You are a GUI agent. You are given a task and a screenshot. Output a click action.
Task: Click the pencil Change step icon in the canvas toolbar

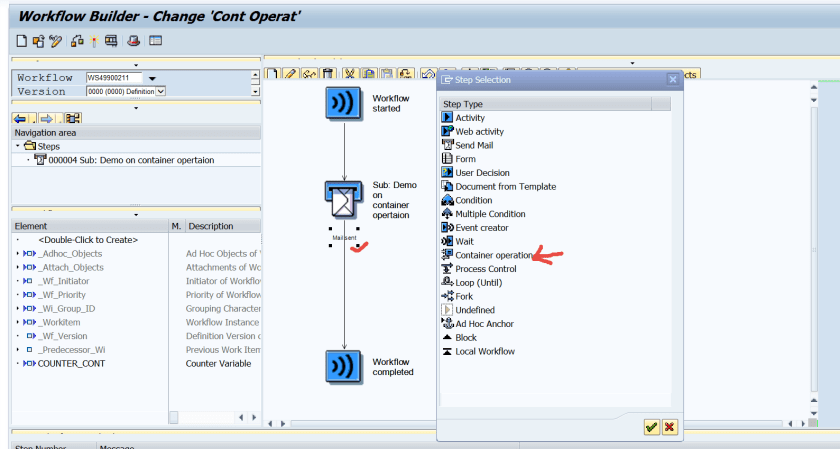tap(291, 74)
